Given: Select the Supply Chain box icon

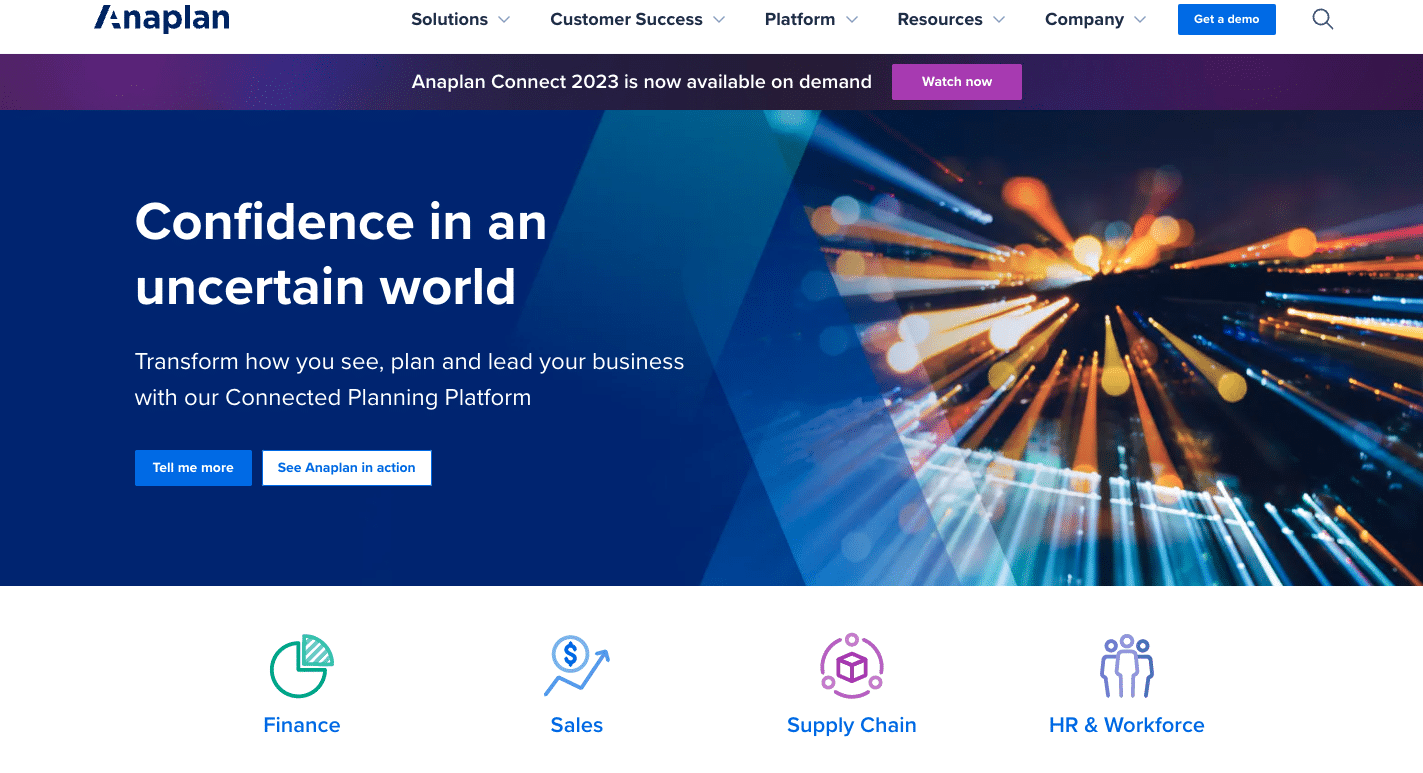Looking at the screenshot, I should click(851, 666).
